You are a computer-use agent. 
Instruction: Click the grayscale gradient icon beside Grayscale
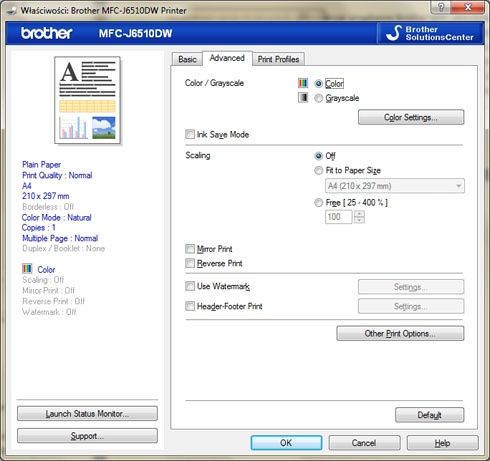[303, 97]
